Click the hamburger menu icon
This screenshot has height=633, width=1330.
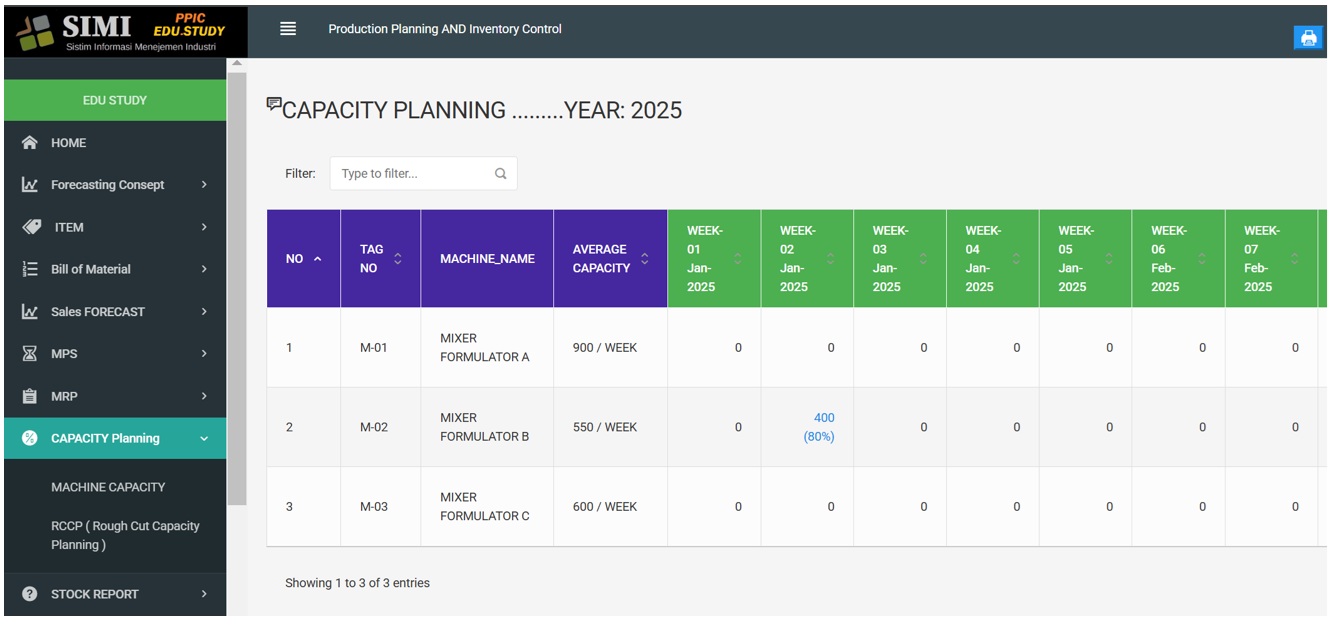[288, 29]
